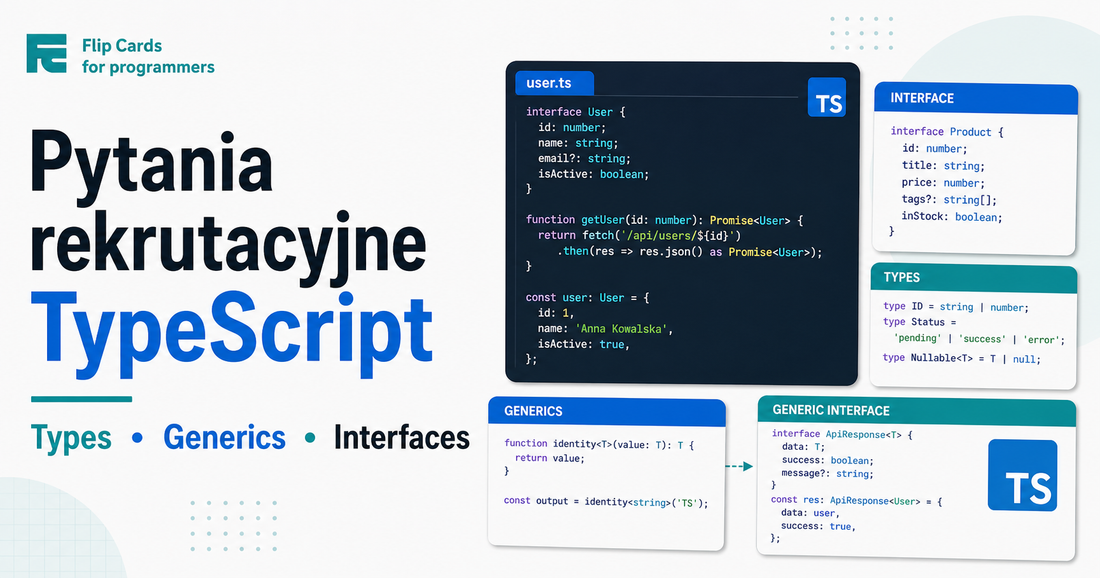Click the line "success: true,"

click(818, 526)
